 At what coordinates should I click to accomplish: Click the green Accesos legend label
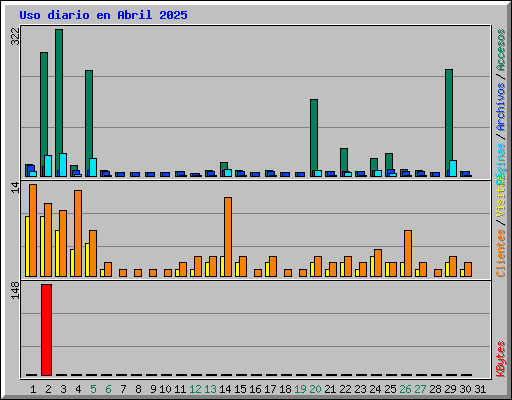coord(501,50)
